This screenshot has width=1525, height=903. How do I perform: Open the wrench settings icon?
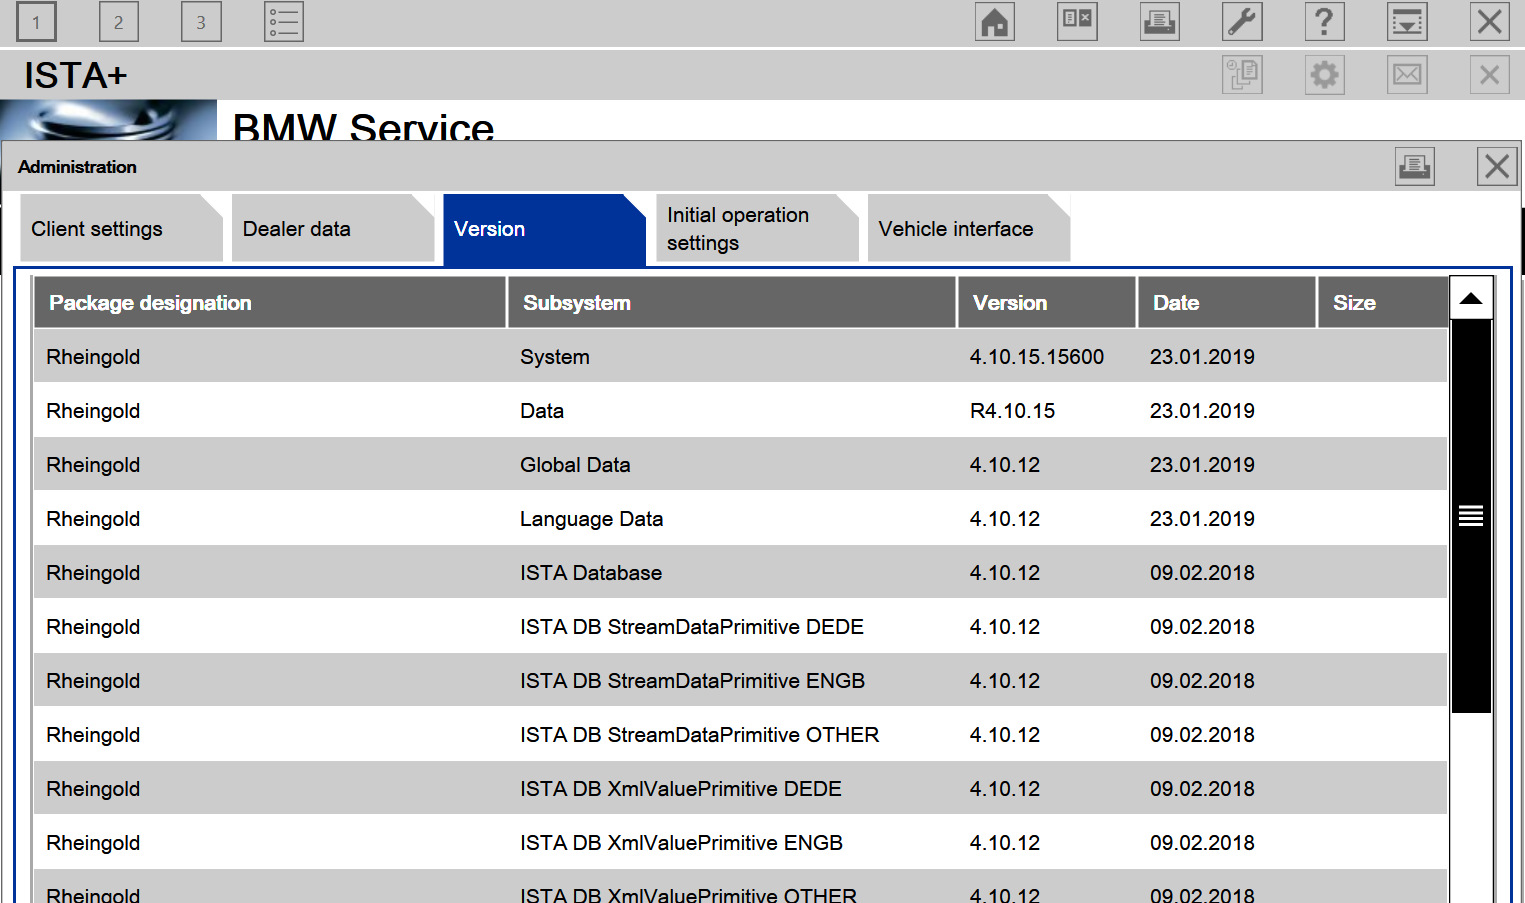click(x=1242, y=22)
